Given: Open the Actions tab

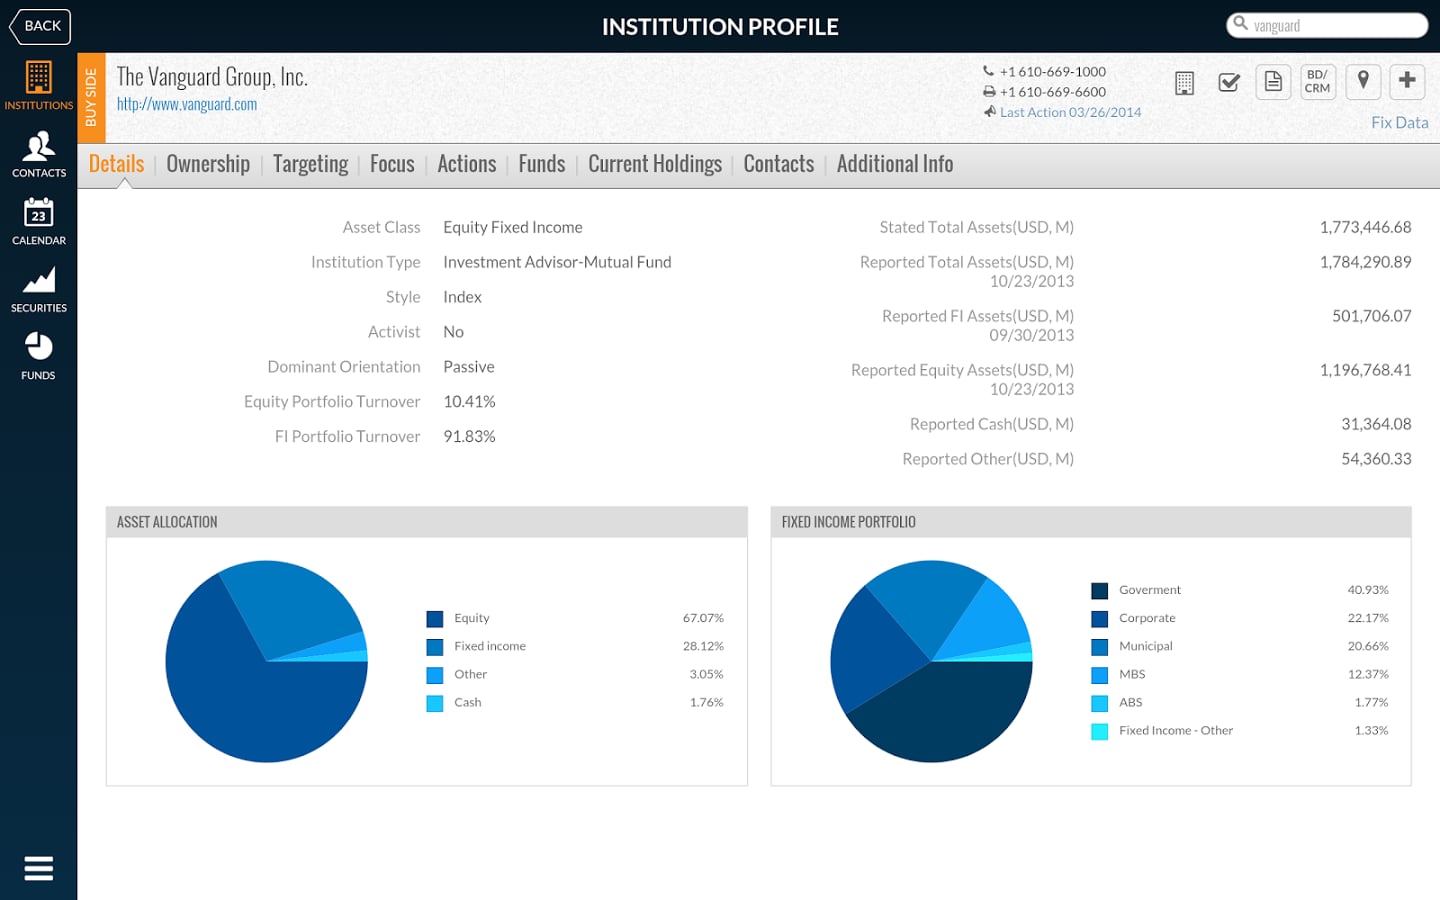Looking at the screenshot, I should (467, 164).
